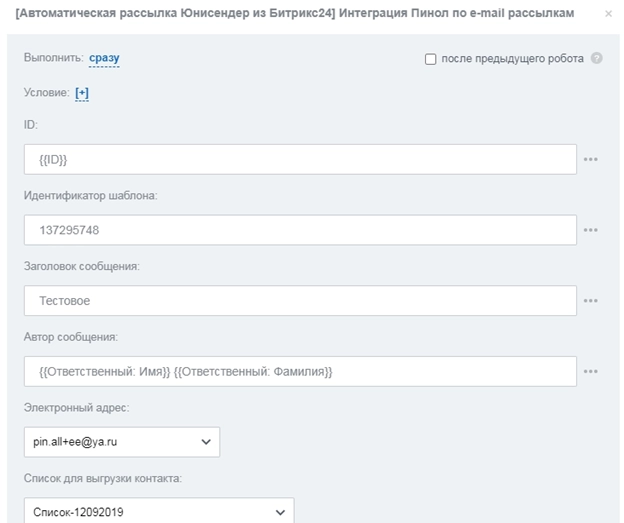Viewport: 624px width, 523px height.
Task: Enable the 'после предыдущего робота' checkbox
Action: [x=430, y=59]
